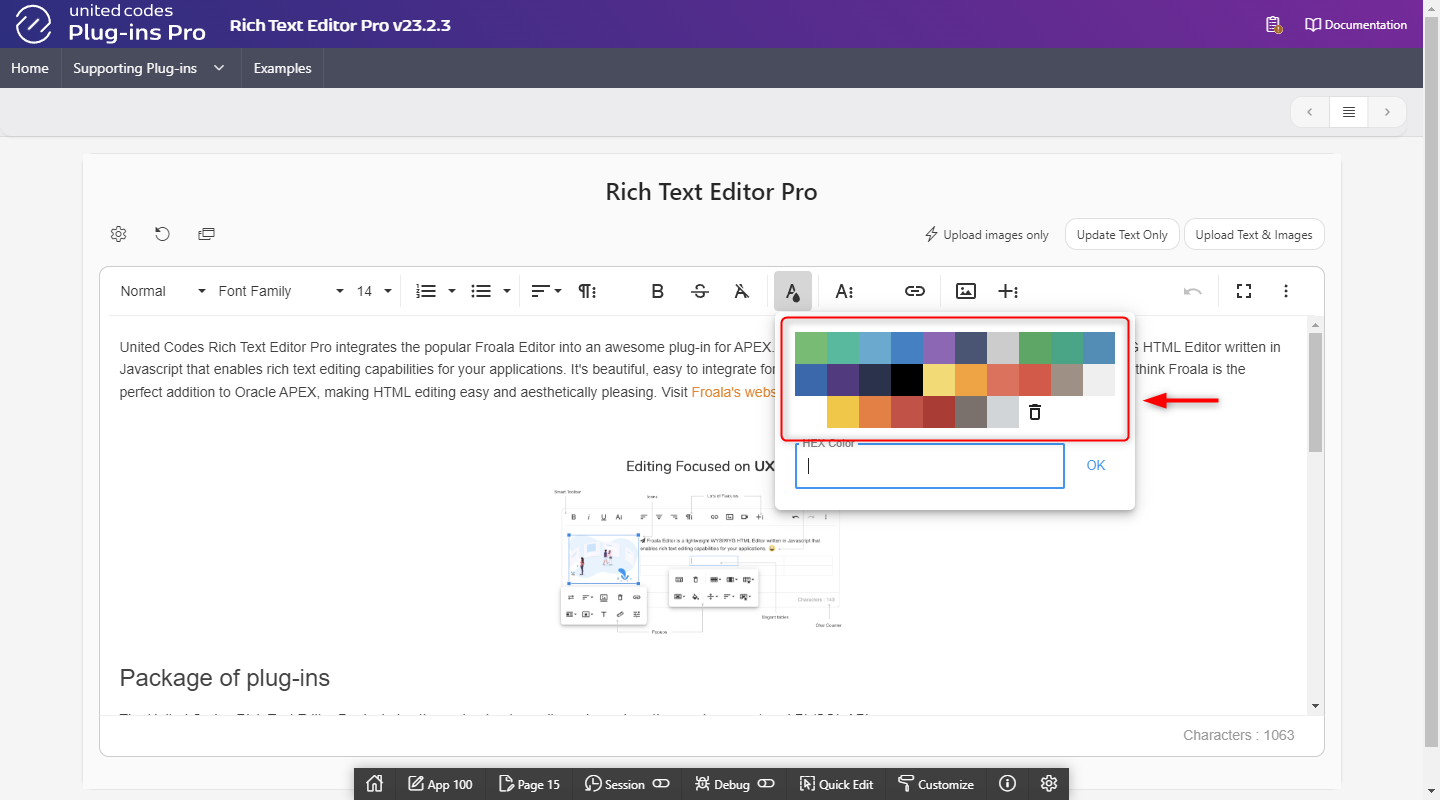Pick the black color swatch
Image resolution: width=1440 pixels, height=800 pixels.
click(x=907, y=380)
